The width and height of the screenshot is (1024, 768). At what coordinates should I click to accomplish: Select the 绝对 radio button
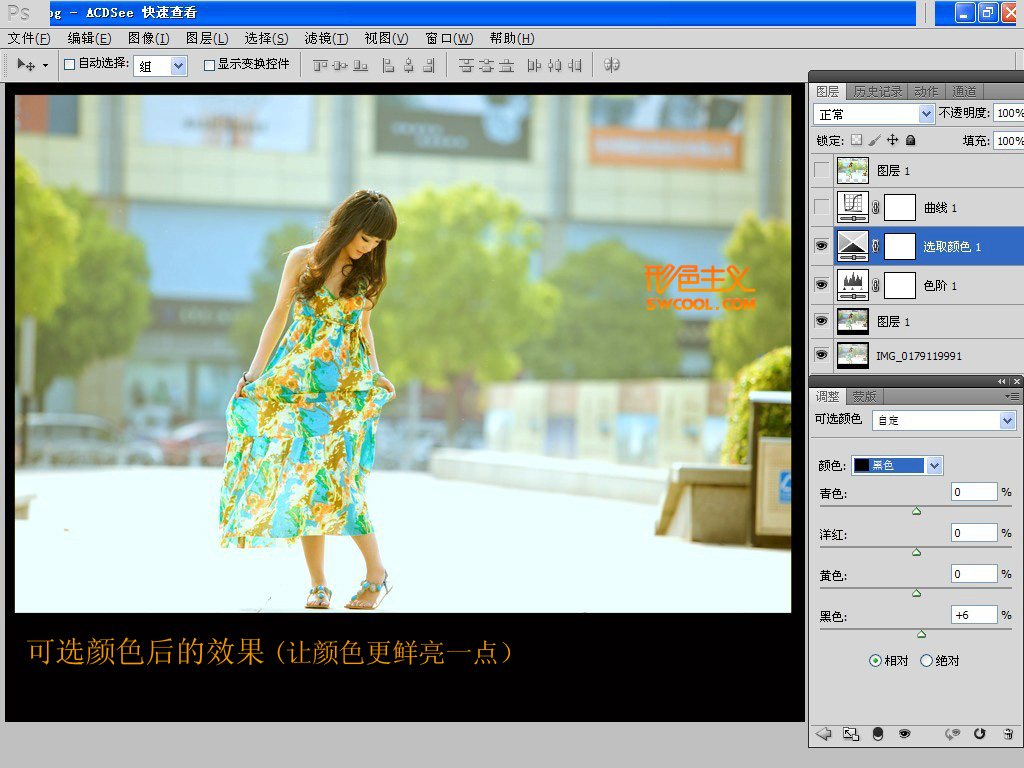[926, 661]
